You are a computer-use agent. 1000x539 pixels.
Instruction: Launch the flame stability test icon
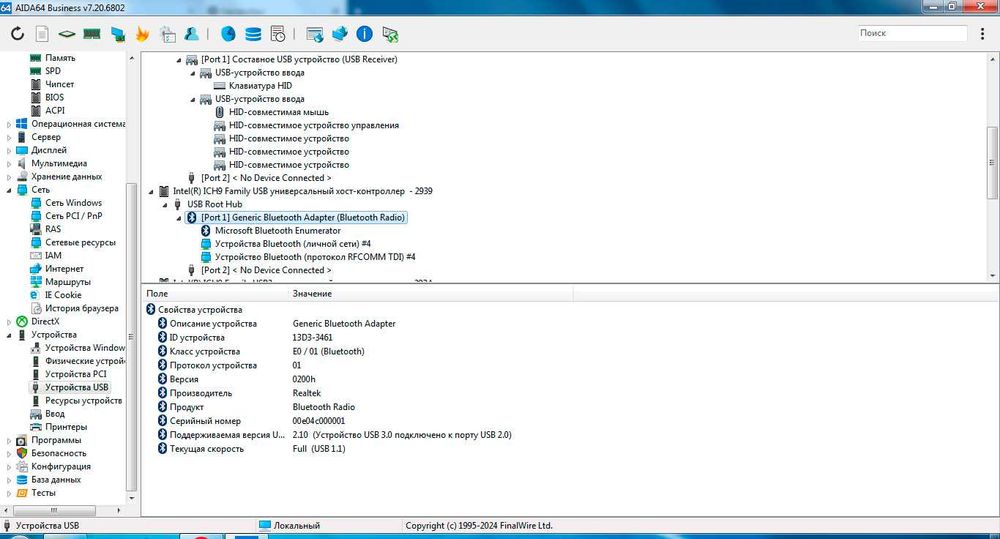point(142,34)
